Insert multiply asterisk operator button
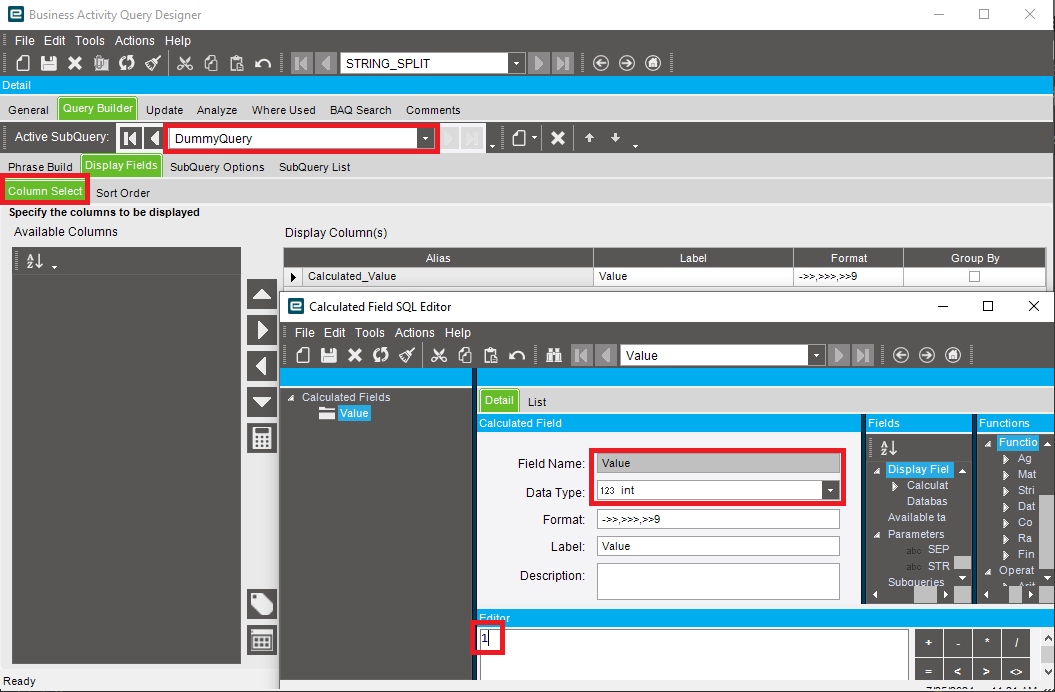 [987, 643]
